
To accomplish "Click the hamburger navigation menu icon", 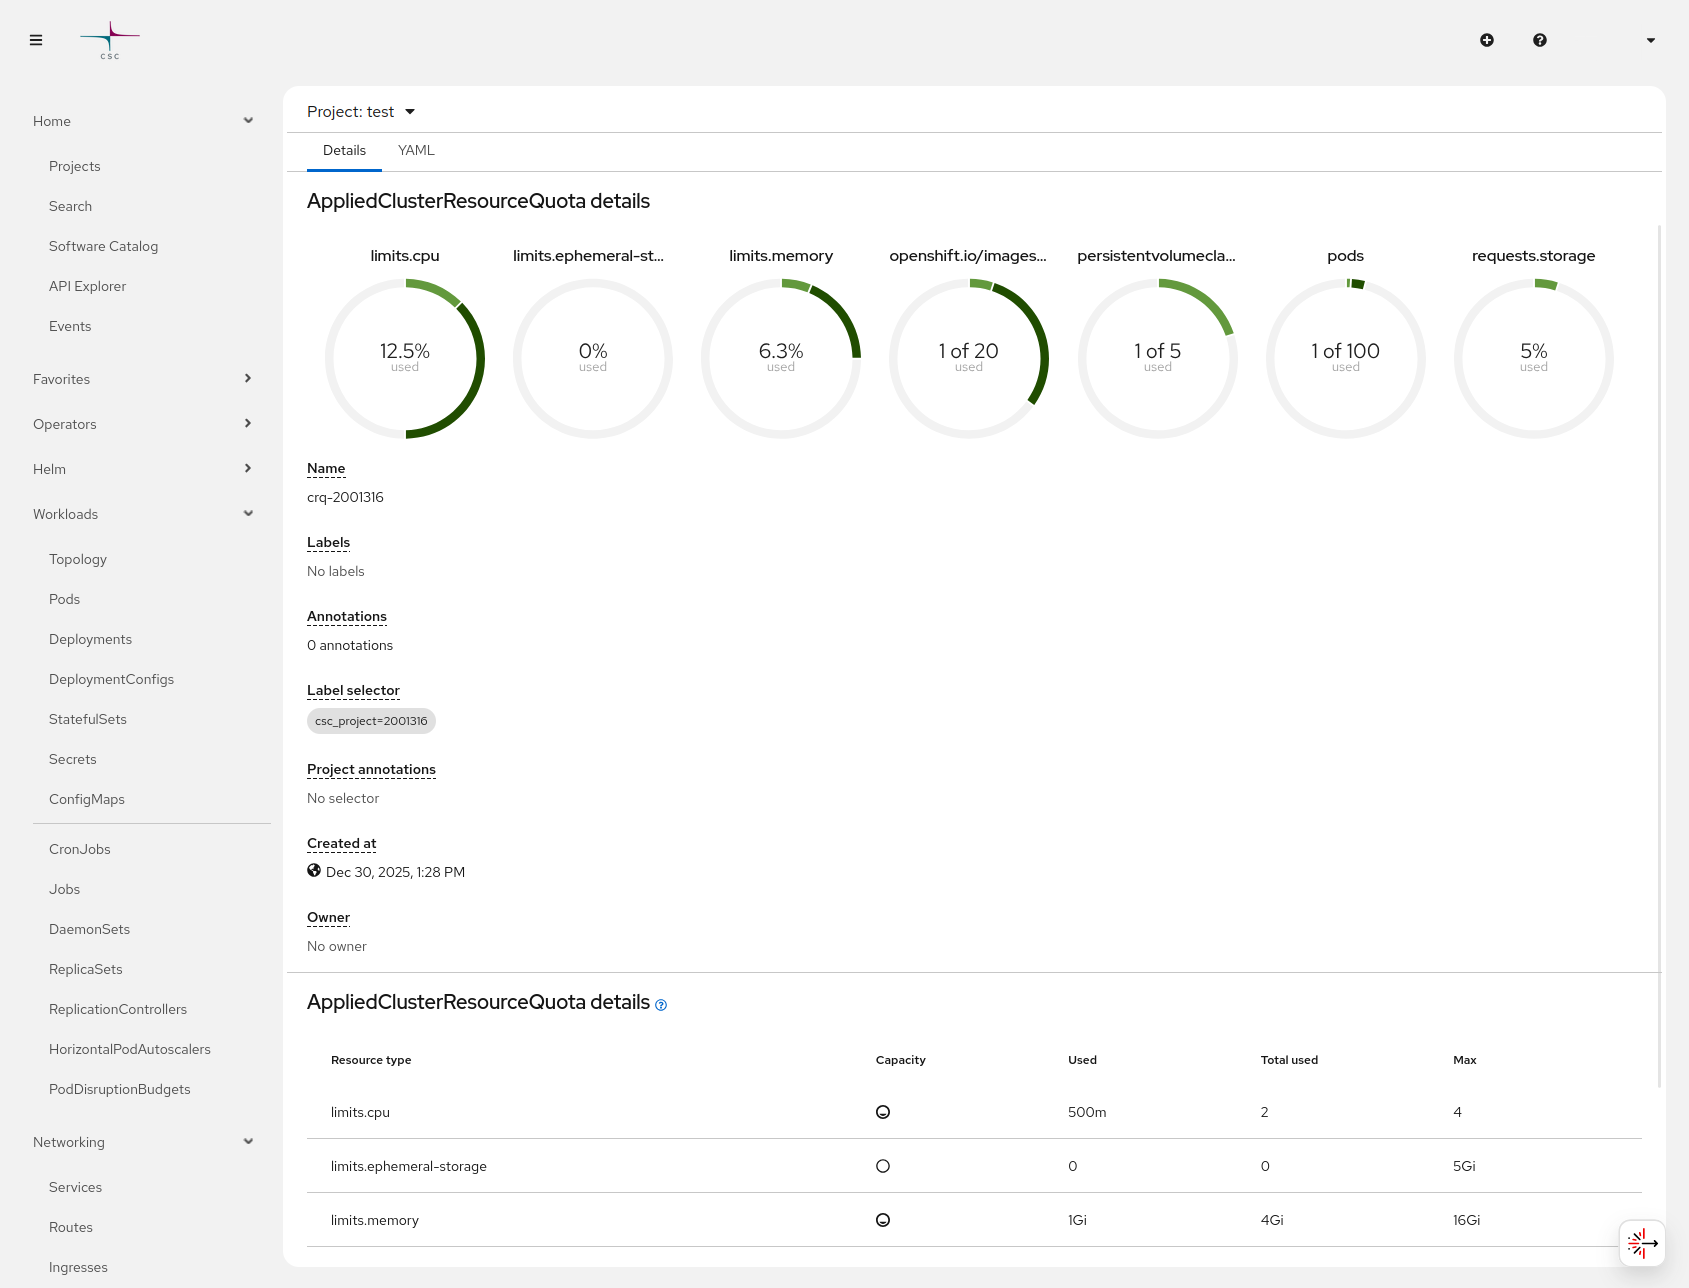I will 36,40.
